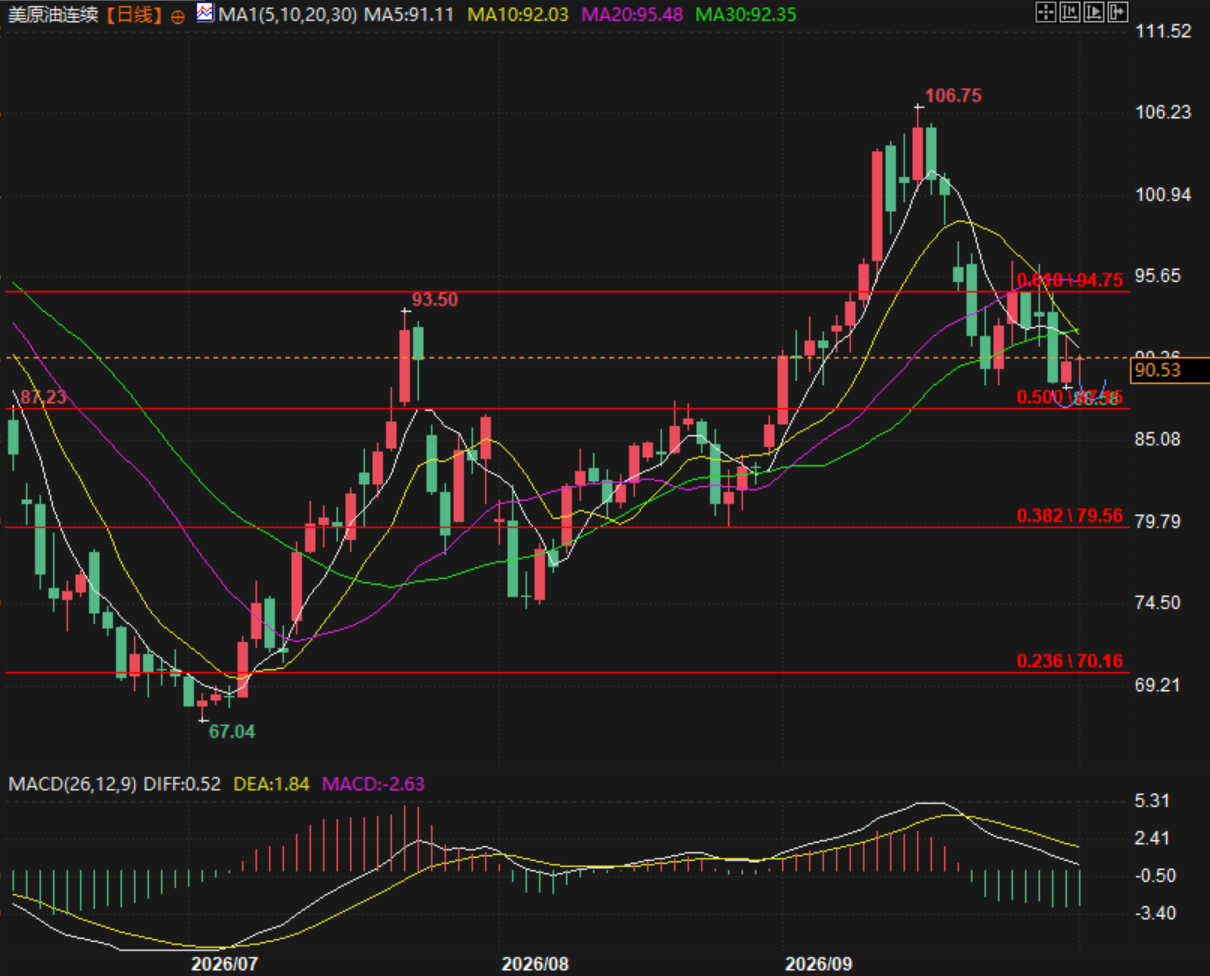Click the 95.65 price axis value
The image size is (1210, 976).
click(x=1160, y=276)
